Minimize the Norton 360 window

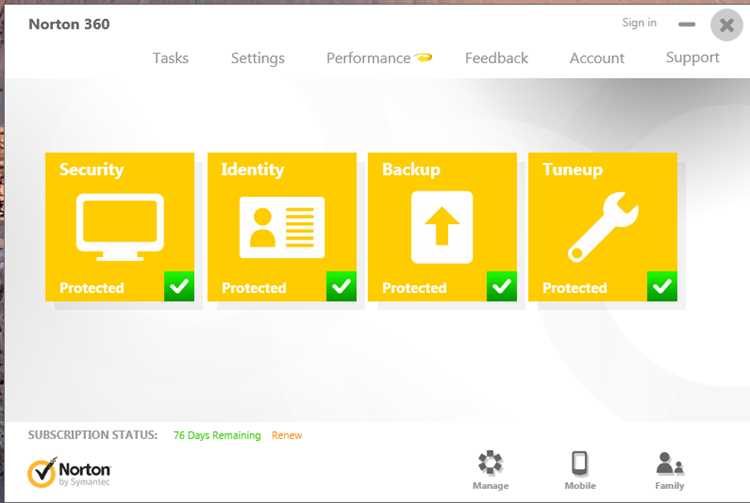(687, 24)
